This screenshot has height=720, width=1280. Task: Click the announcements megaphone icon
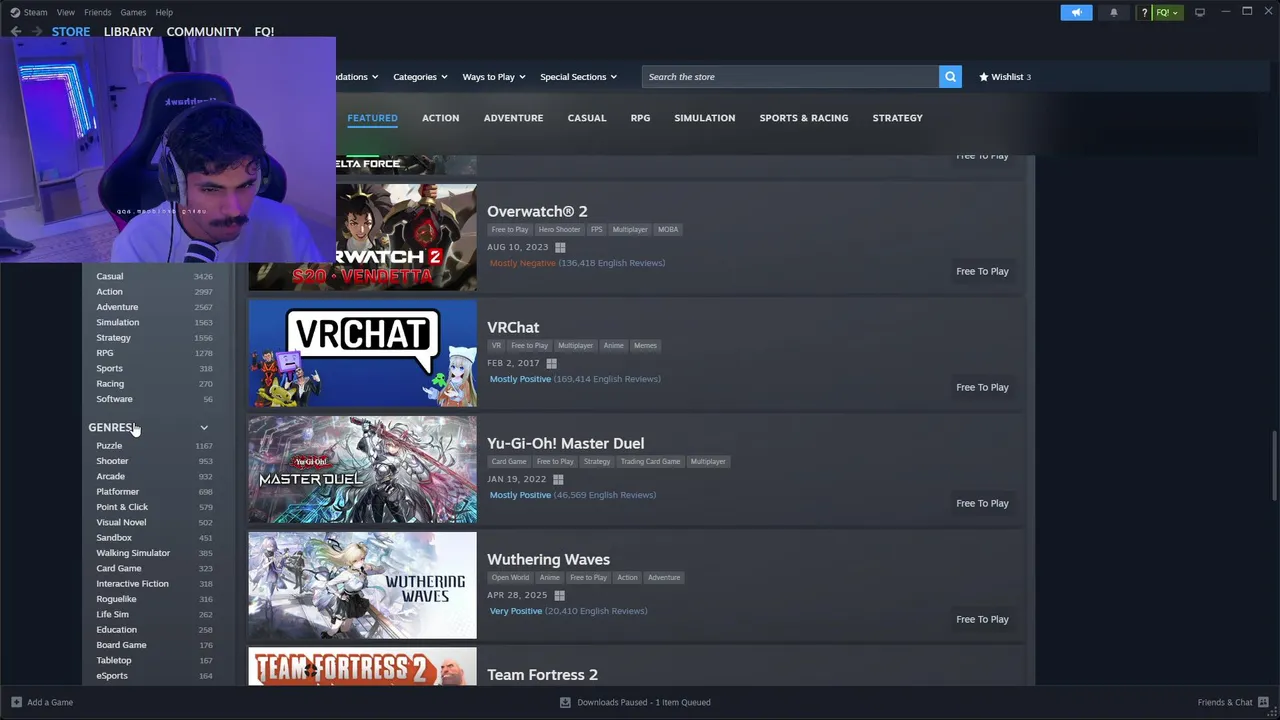pyautogui.click(x=1076, y=12)
